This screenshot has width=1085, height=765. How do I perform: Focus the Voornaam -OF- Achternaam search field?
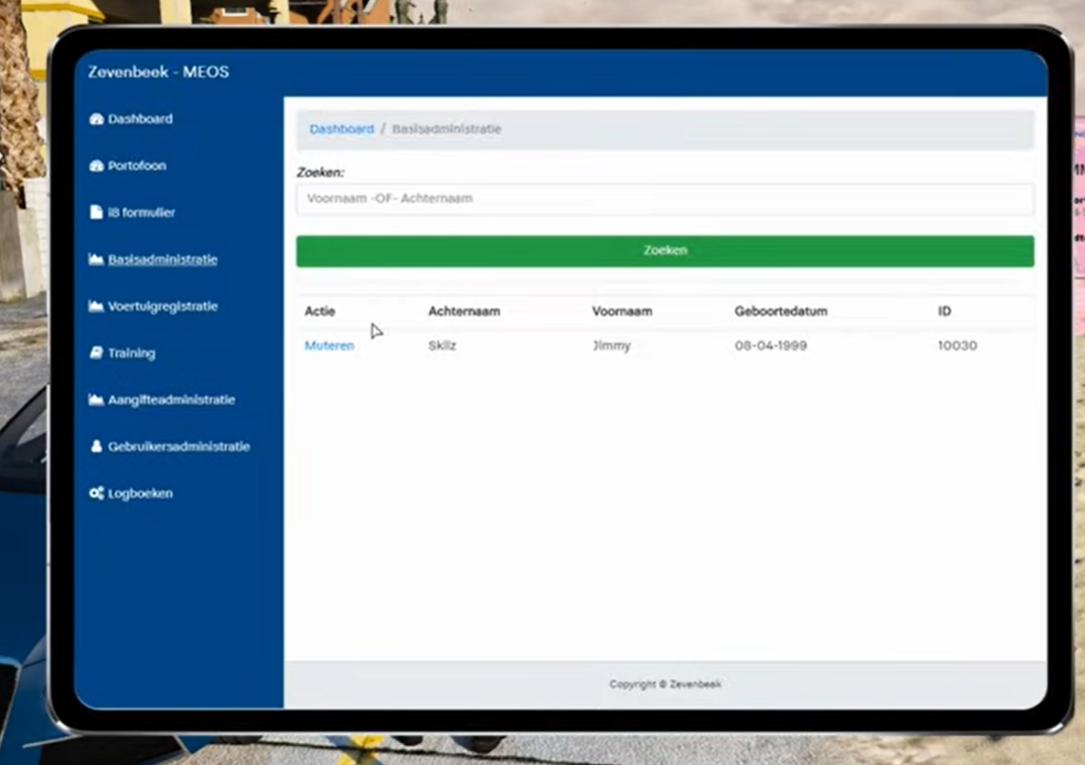coord(664,199)
